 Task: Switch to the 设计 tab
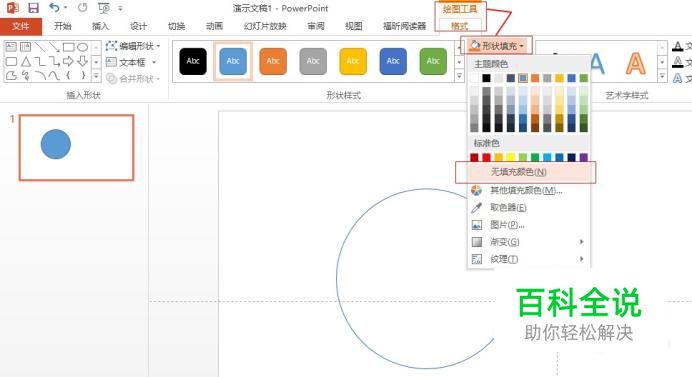[x=138, y=26]
